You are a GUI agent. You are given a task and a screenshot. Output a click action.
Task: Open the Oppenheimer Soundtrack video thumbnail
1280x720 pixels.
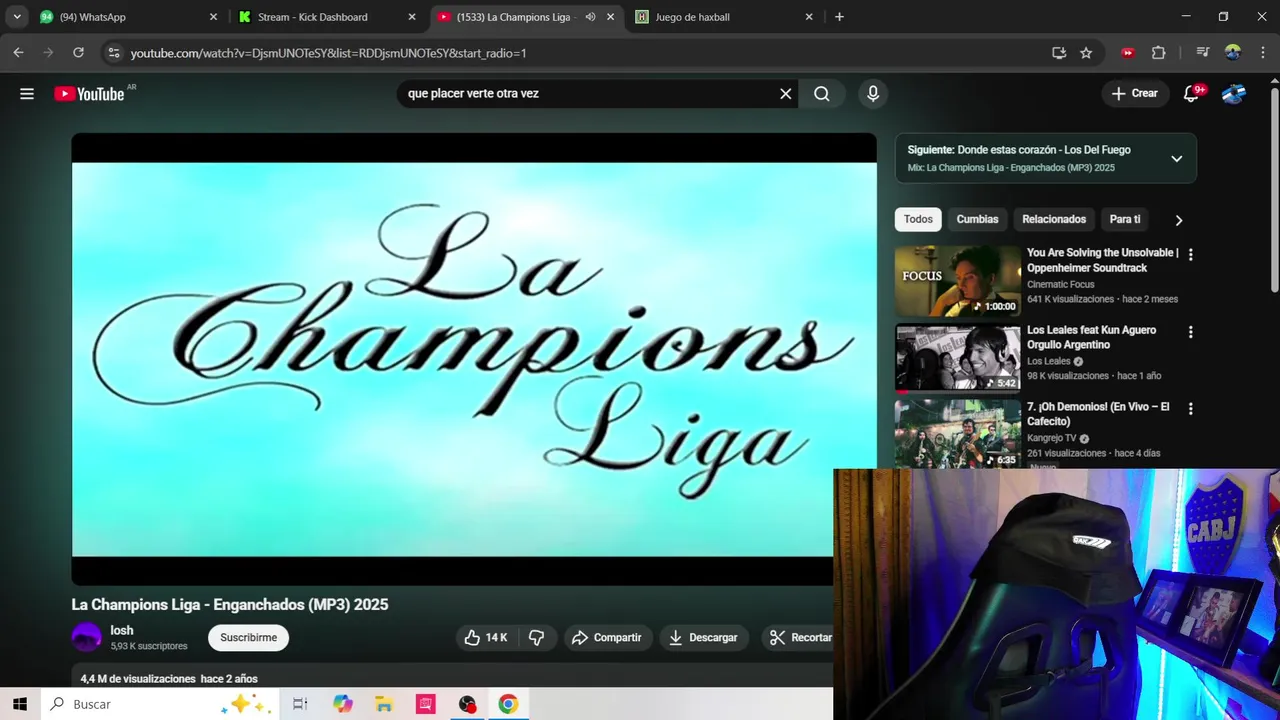(x=957, y=281)
